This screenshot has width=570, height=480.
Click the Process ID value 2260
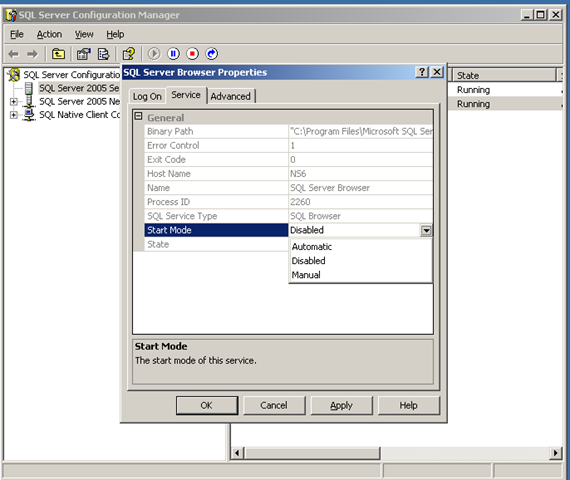pos(300,202)
